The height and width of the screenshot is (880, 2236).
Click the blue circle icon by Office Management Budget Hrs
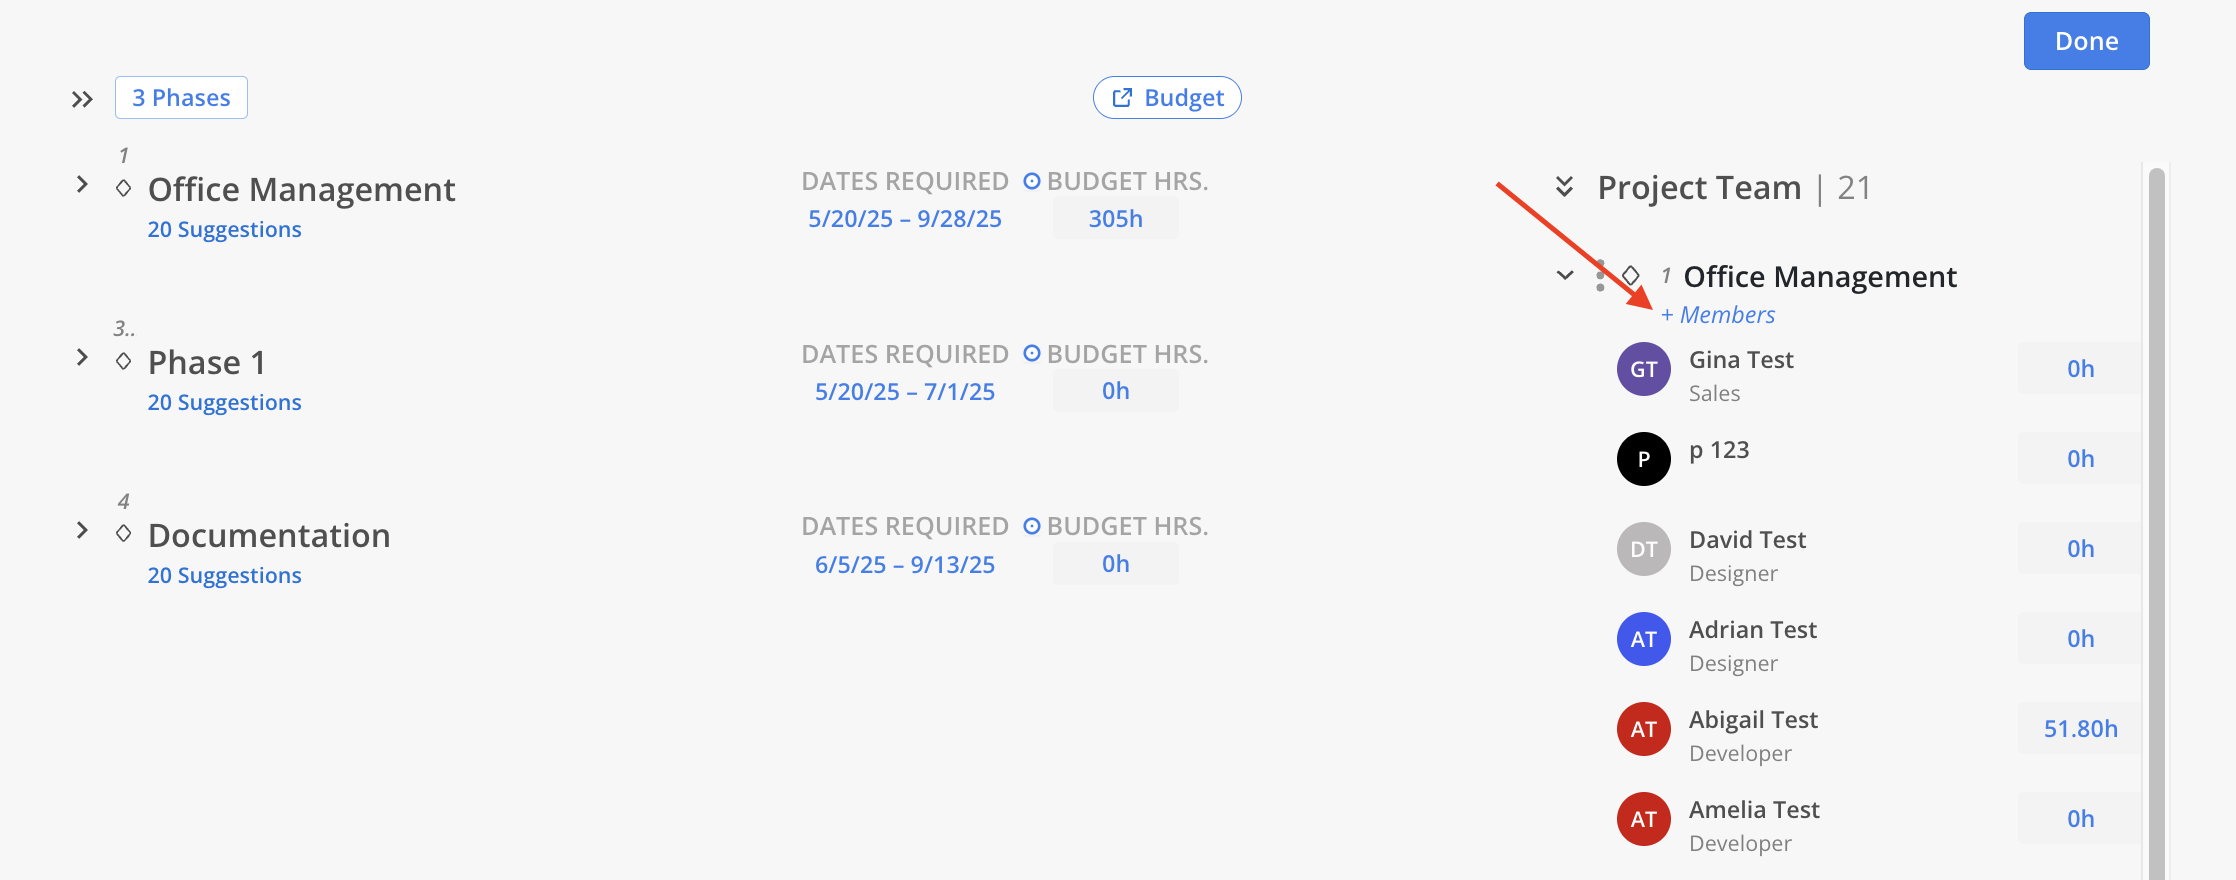(1032, 181)
